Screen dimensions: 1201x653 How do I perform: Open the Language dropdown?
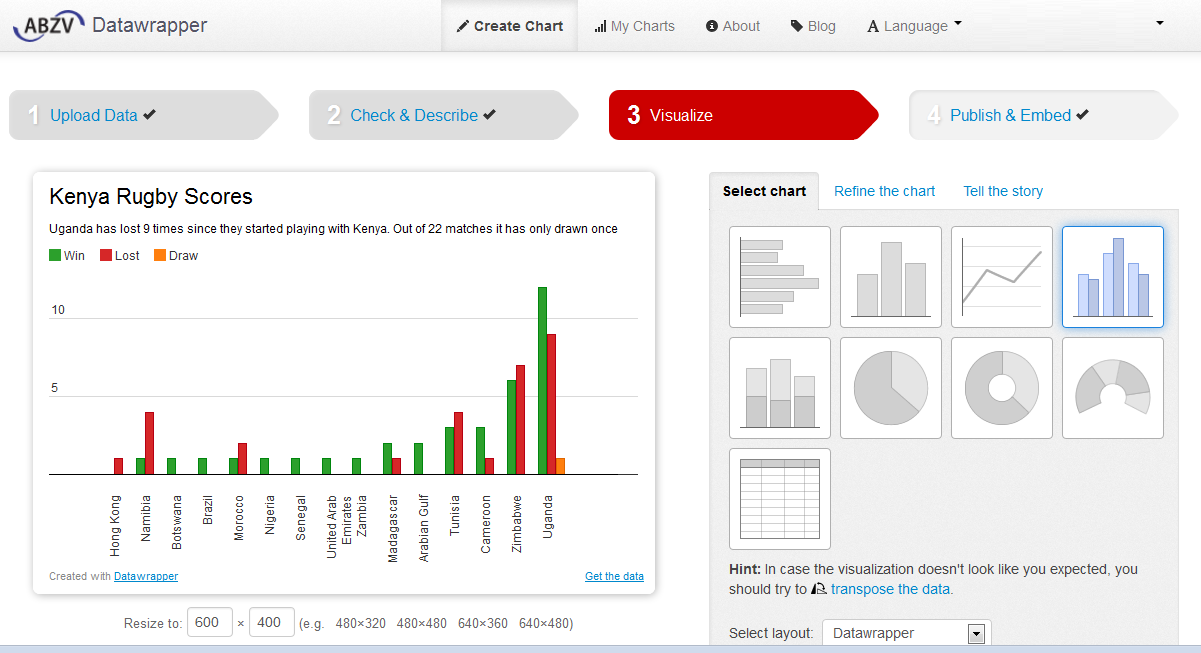pyautogui.click(x=914, y=26)
